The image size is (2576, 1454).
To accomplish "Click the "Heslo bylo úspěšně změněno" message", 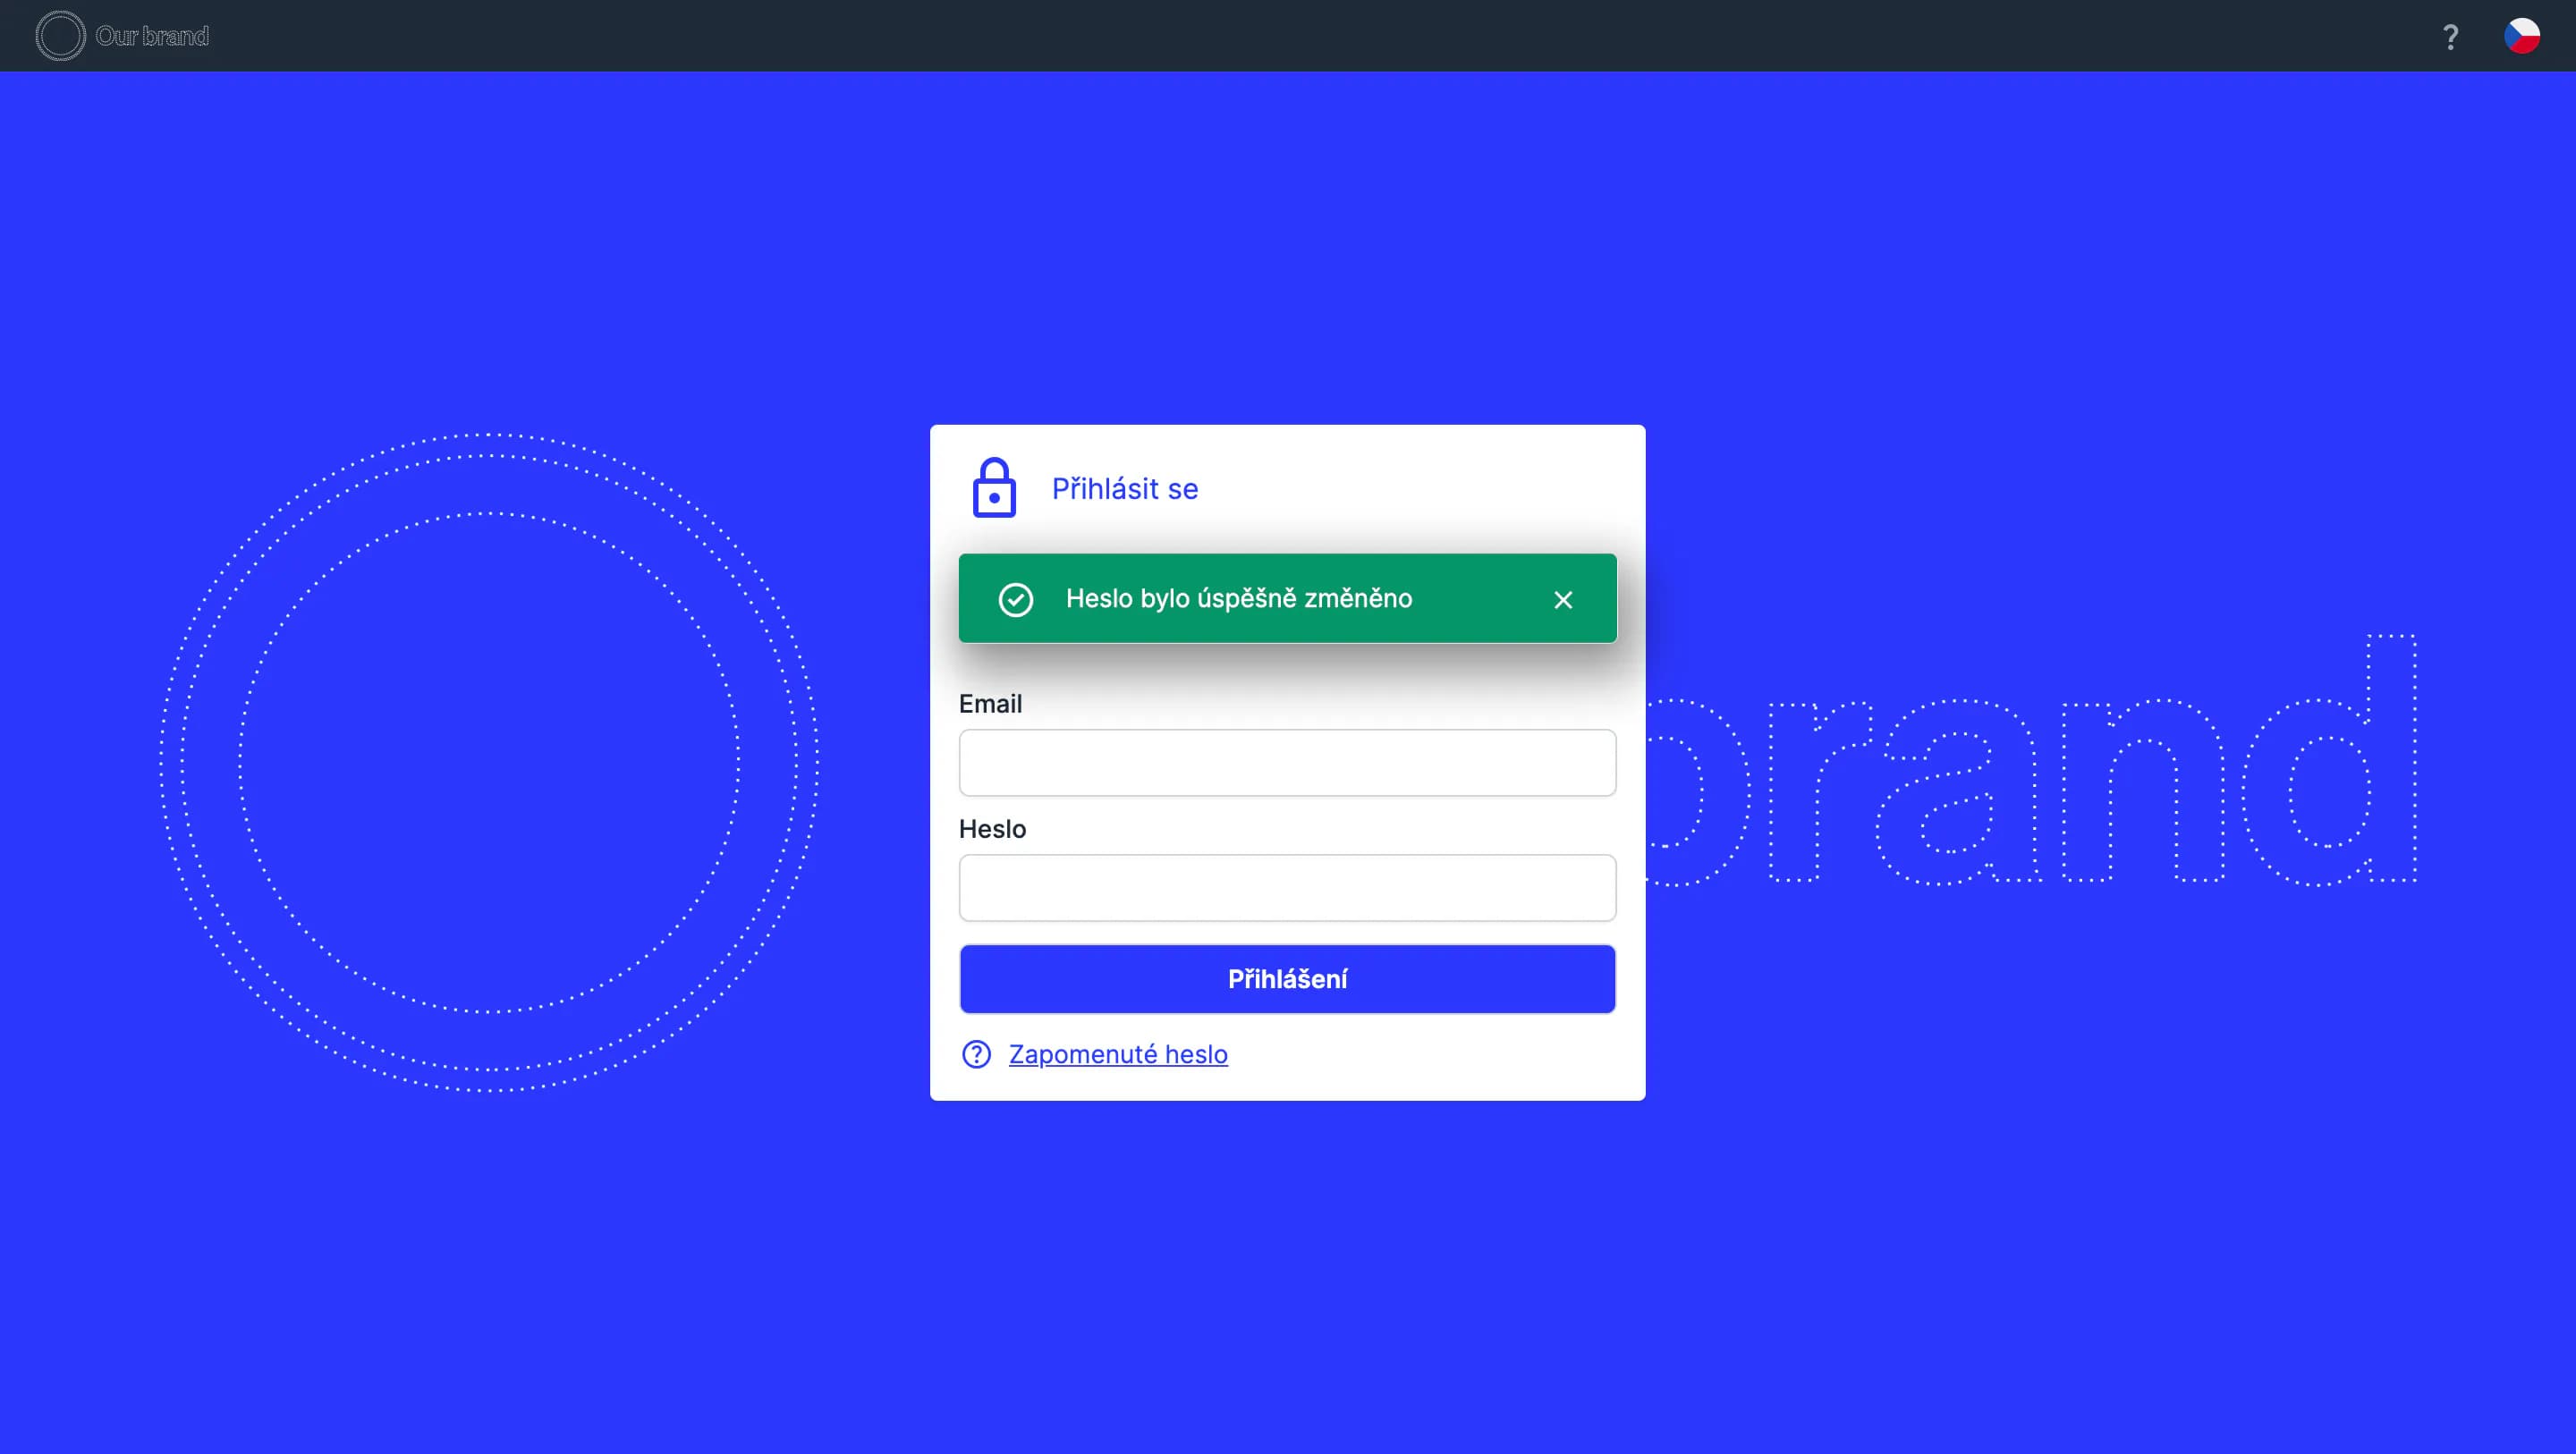I will [1238, 598].
